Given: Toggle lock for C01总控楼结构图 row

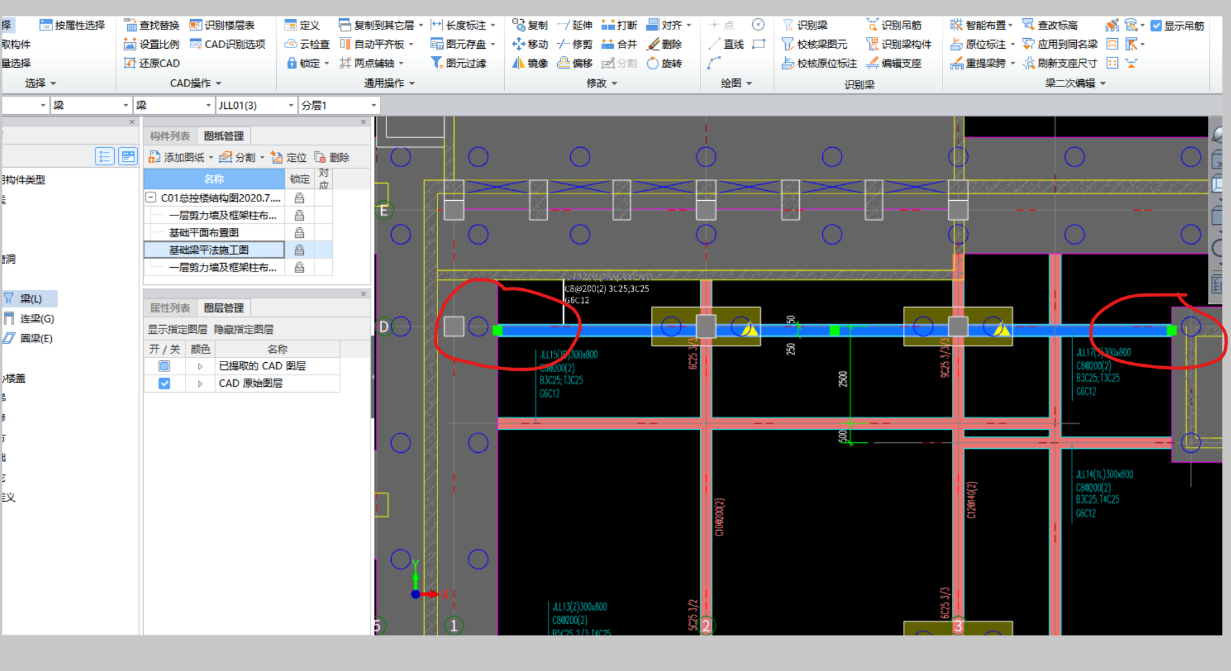Looking at the screenshot, I should click(x=299, y=199).
